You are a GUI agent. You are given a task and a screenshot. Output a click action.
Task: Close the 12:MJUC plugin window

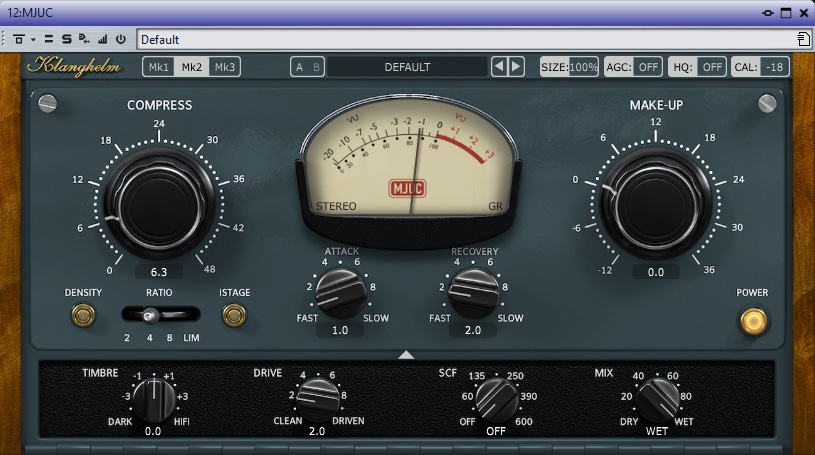(x=804, y=13)
